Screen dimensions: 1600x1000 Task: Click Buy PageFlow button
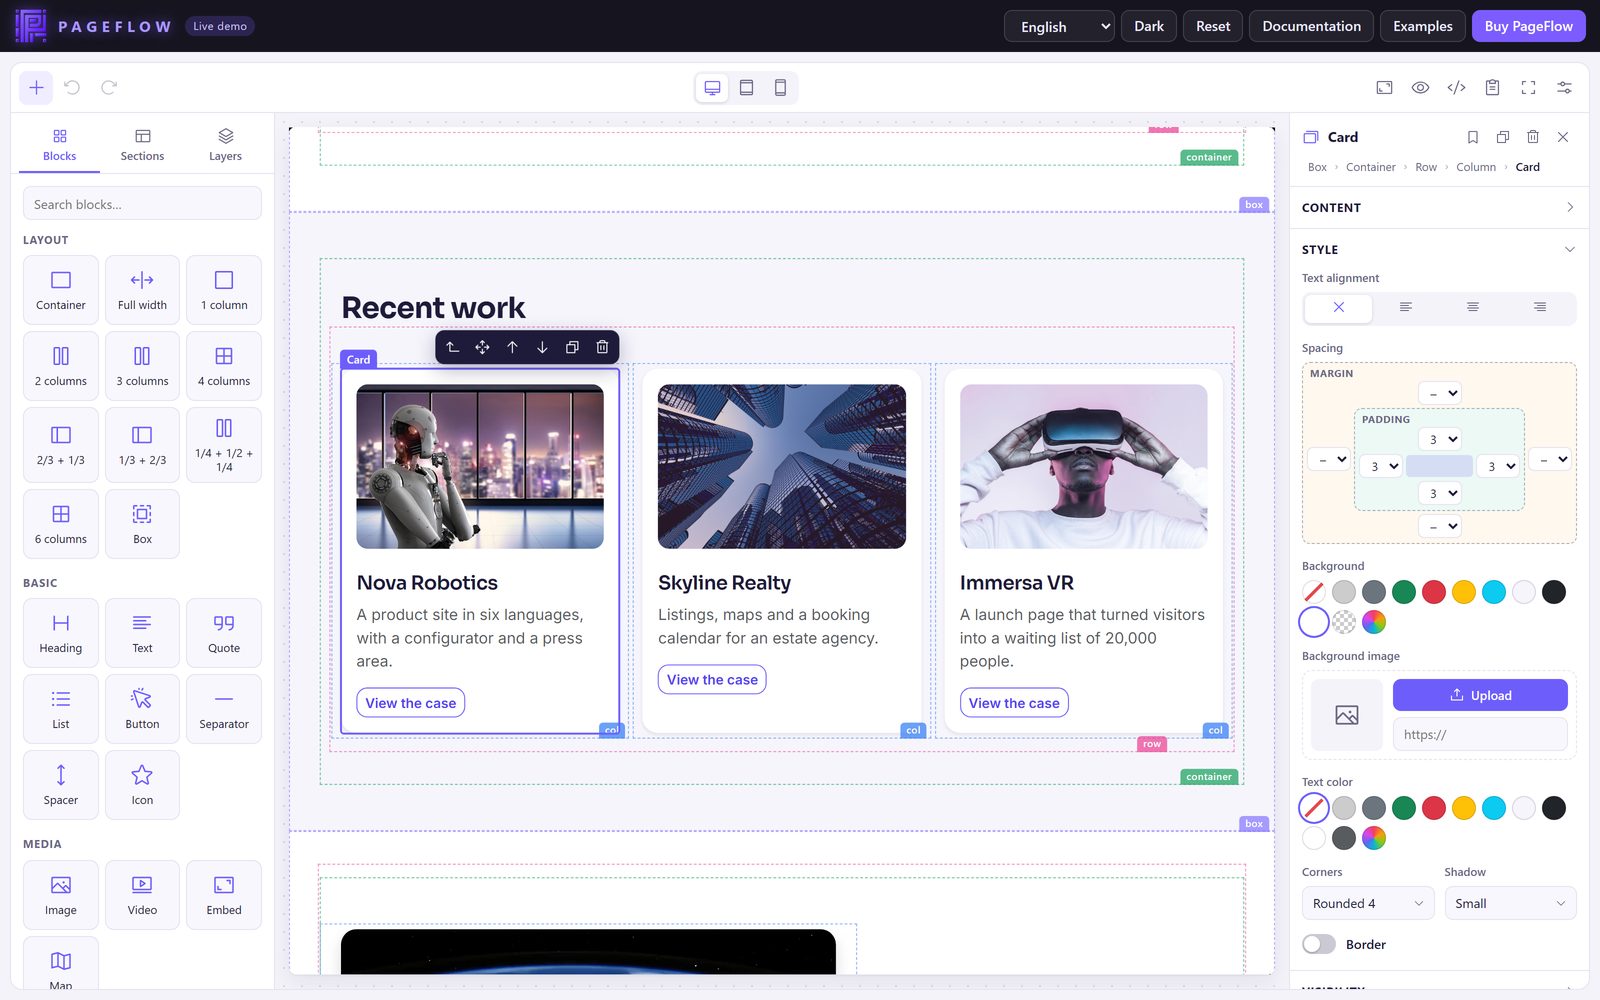tap(1528, 26)
